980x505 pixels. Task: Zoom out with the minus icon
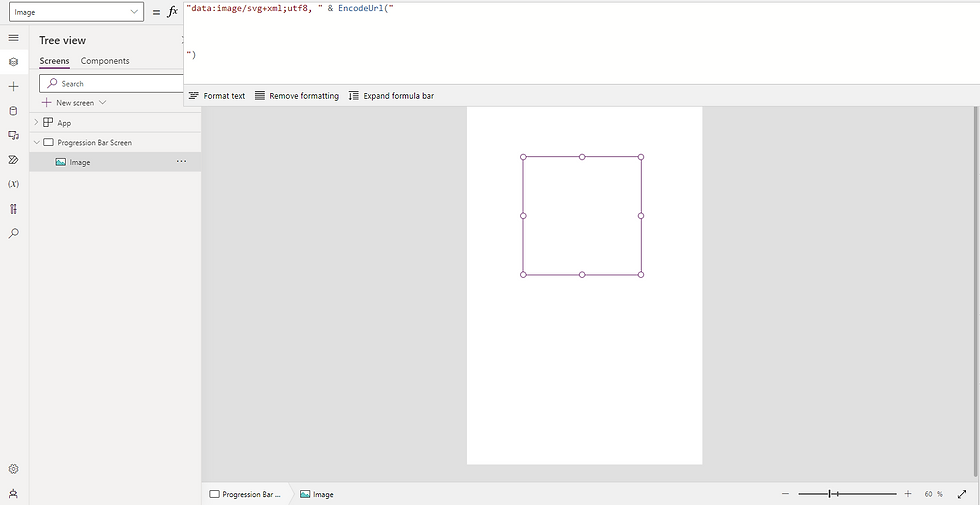click(785, 494)
